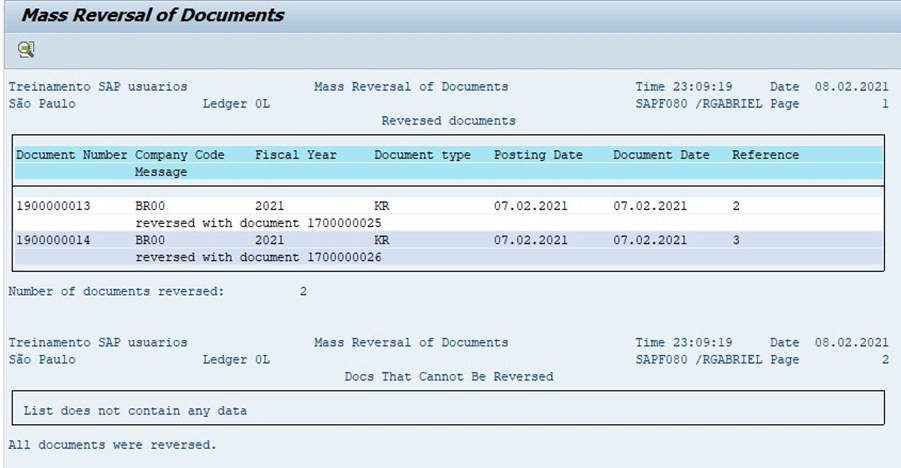Click the Document Number column header
The width and height of the screenshot is (901, 468).
pos(71,155)
